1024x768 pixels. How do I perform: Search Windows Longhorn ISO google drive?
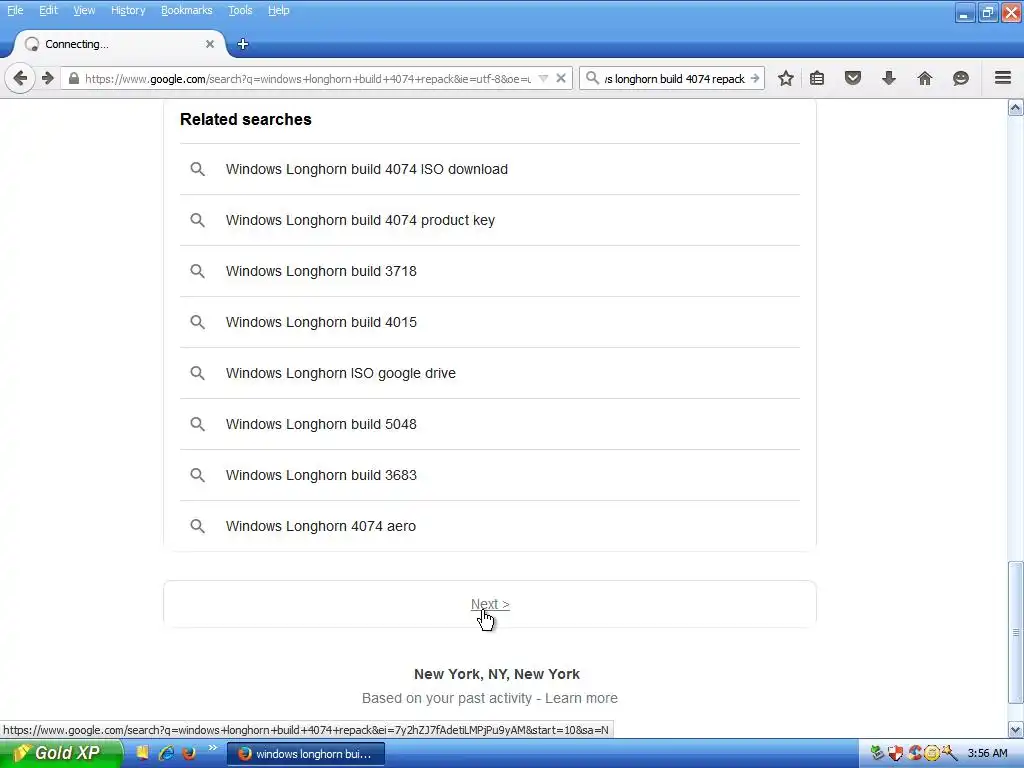(490, 373)
